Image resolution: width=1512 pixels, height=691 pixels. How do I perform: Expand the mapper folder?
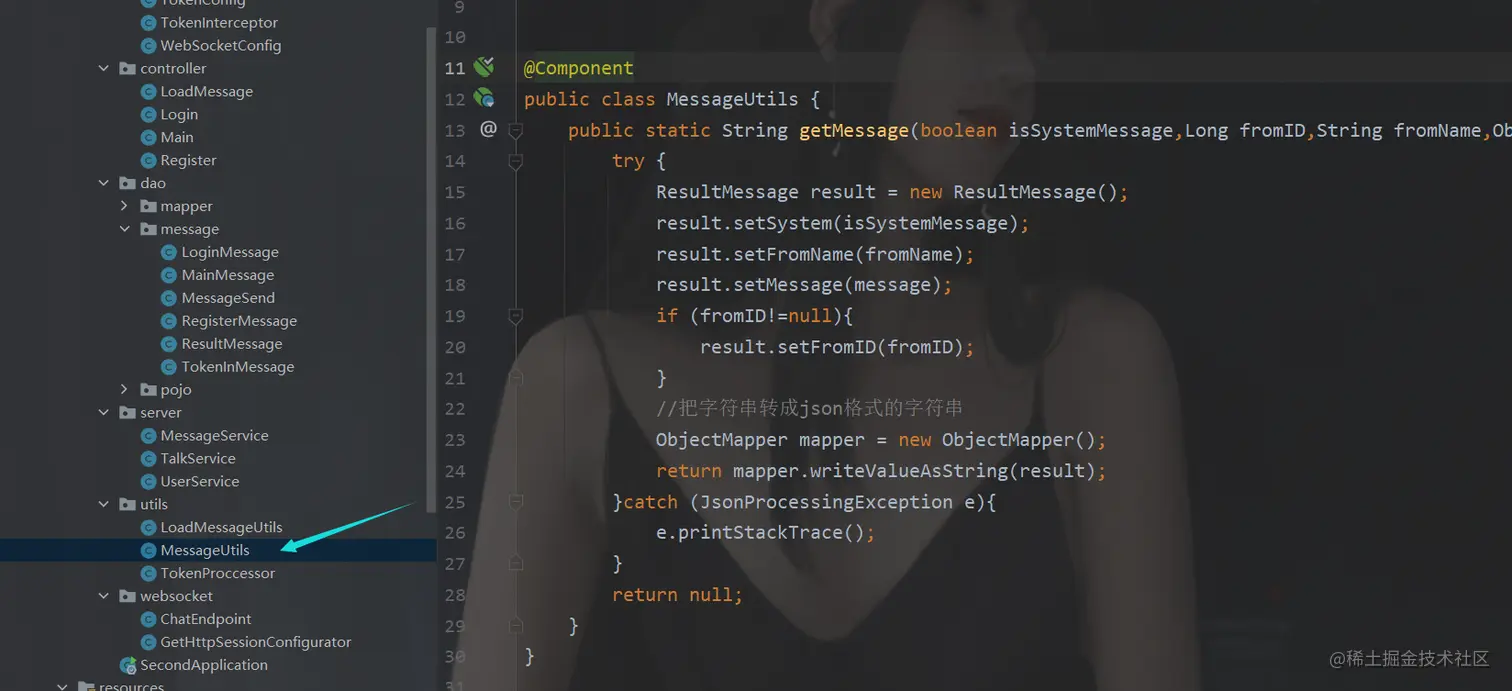[124, 206]
